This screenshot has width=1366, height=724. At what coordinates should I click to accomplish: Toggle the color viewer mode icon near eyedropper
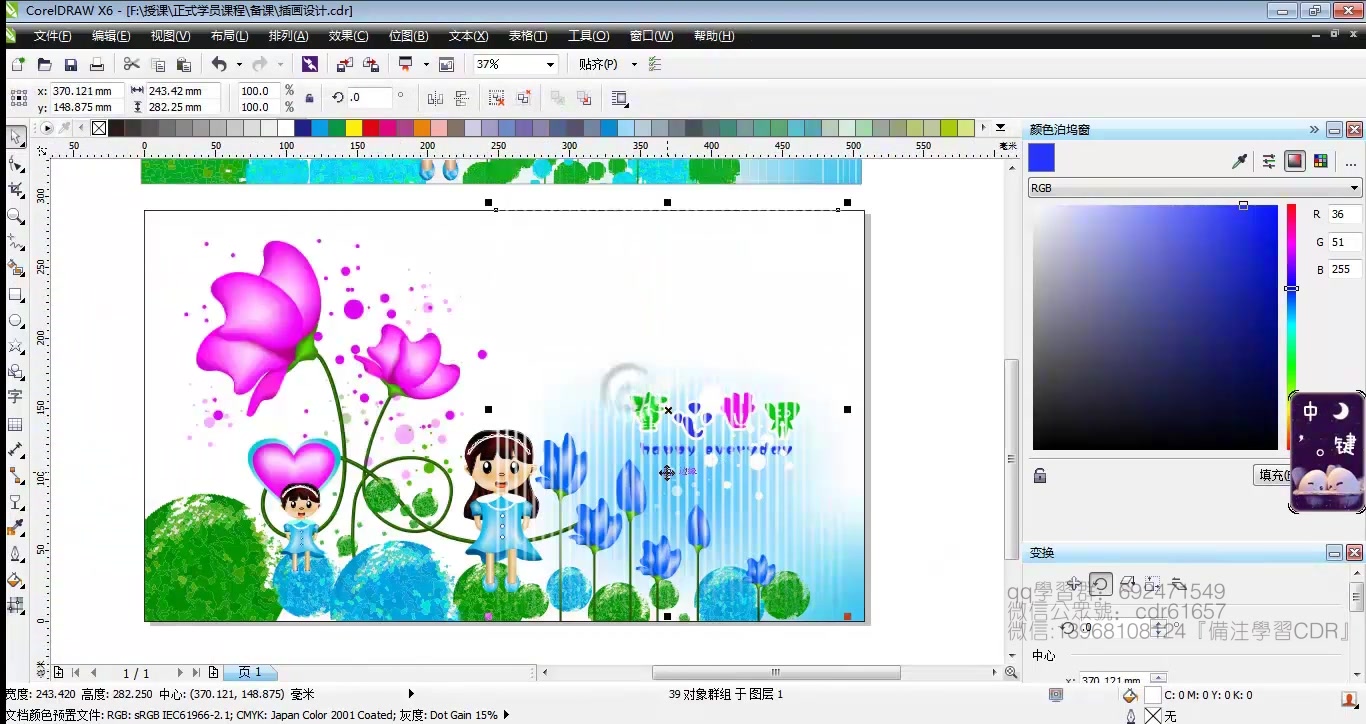click(x=1296, y=161)
